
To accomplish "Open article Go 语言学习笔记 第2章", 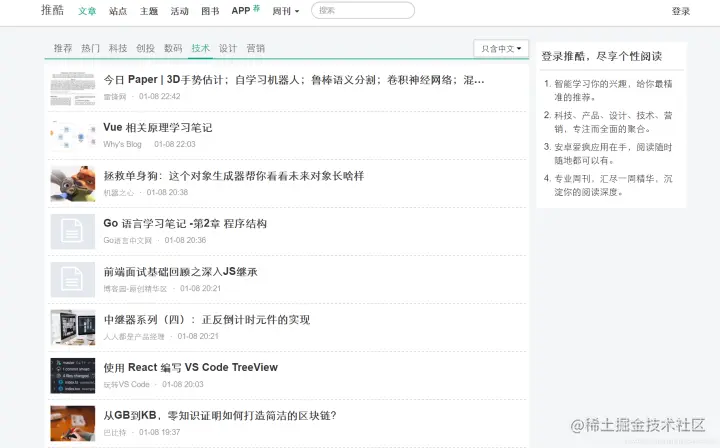I will click(185, 224).
